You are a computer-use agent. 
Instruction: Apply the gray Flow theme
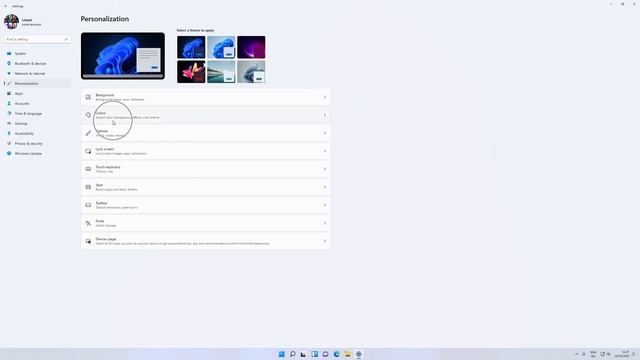pos(251,72)
